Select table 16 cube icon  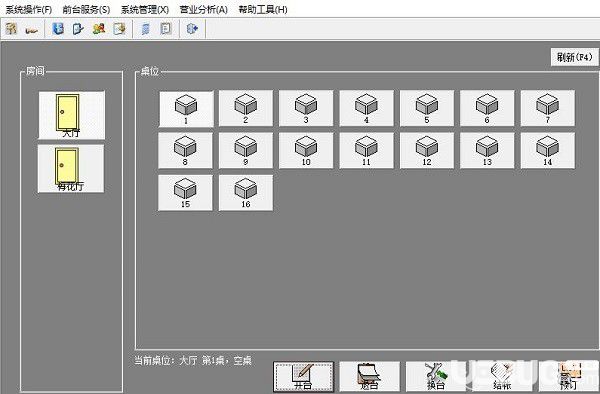pos(246,193)
